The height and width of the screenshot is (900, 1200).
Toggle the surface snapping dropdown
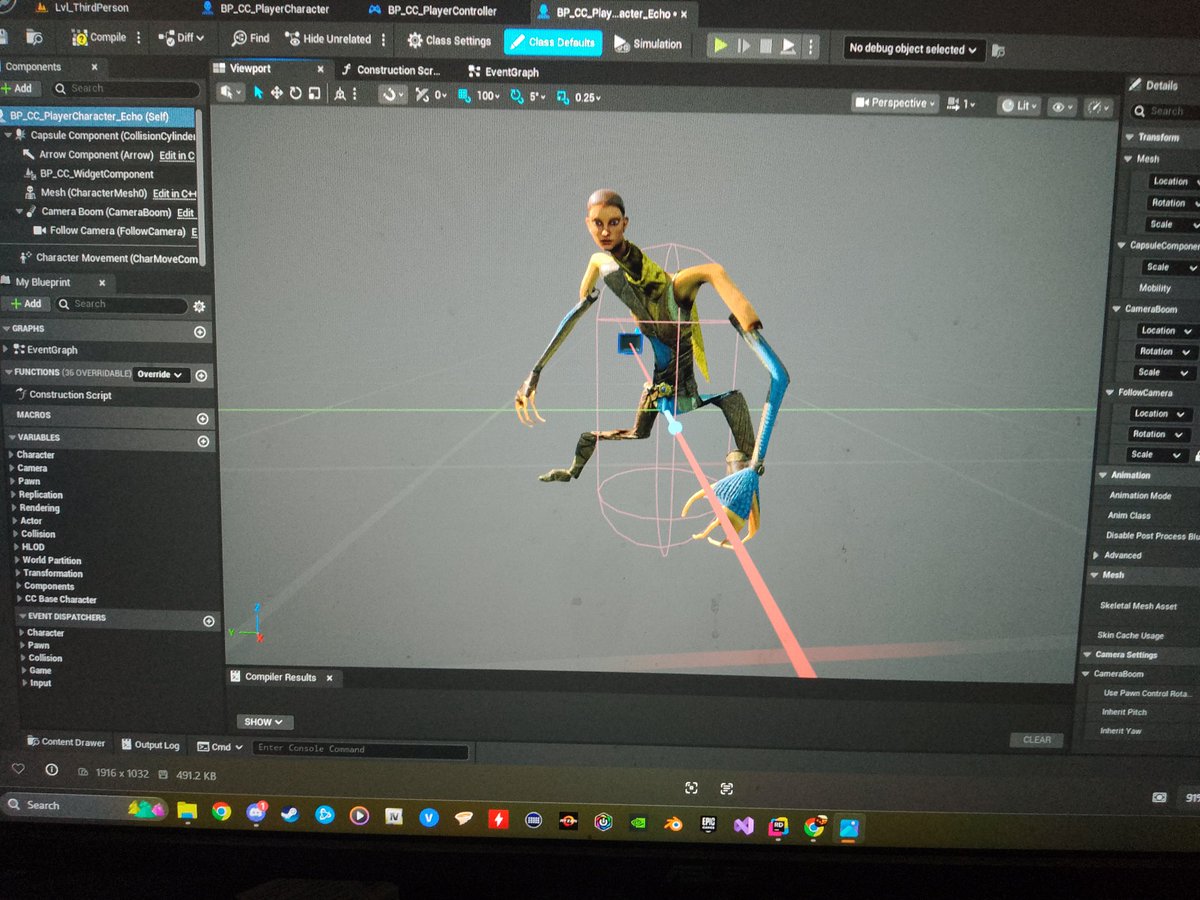coord(393,96)
